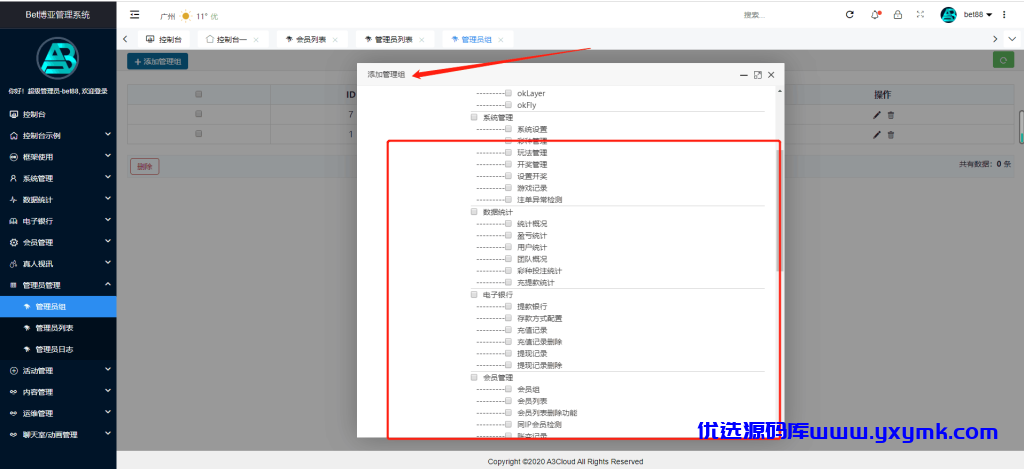Open the bet88 user dropdown
1024x469 pixels.
(x=978, y=14)
